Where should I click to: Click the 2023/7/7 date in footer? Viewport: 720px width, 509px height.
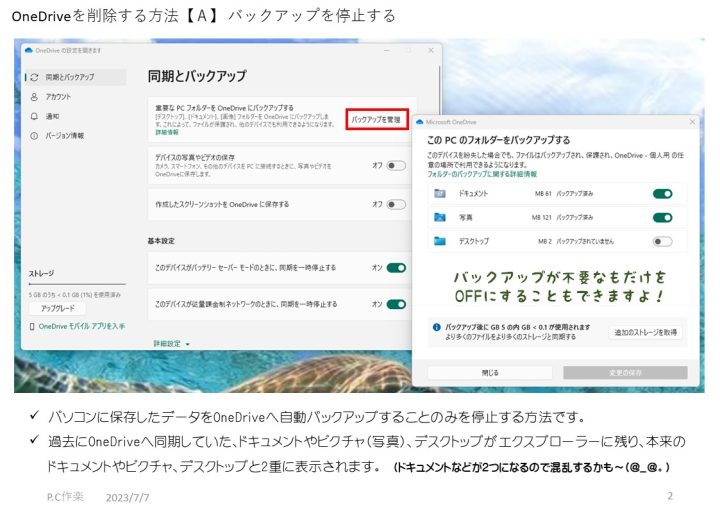(x=127, y=498)
